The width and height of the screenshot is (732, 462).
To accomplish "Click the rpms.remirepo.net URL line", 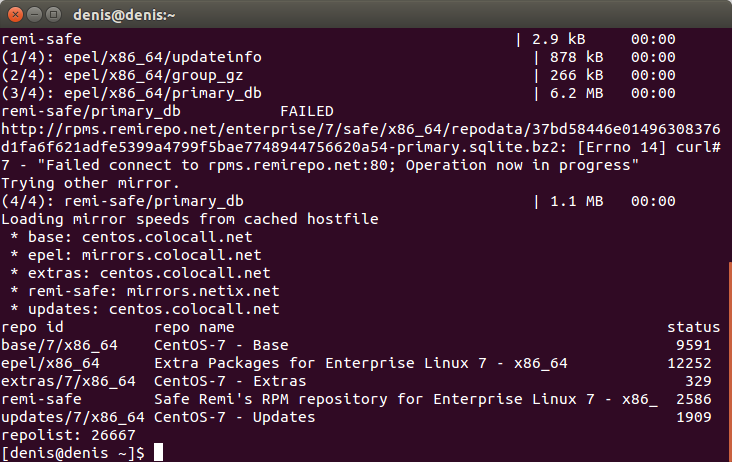I will tap(360, 129).
